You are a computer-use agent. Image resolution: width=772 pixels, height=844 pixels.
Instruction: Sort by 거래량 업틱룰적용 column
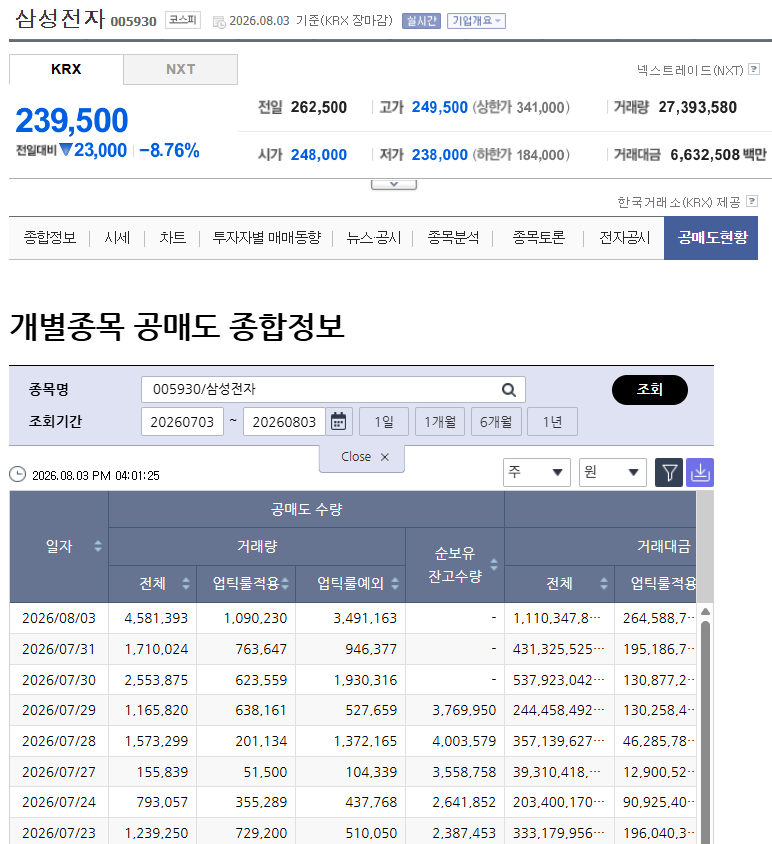[x=285, y=583]
